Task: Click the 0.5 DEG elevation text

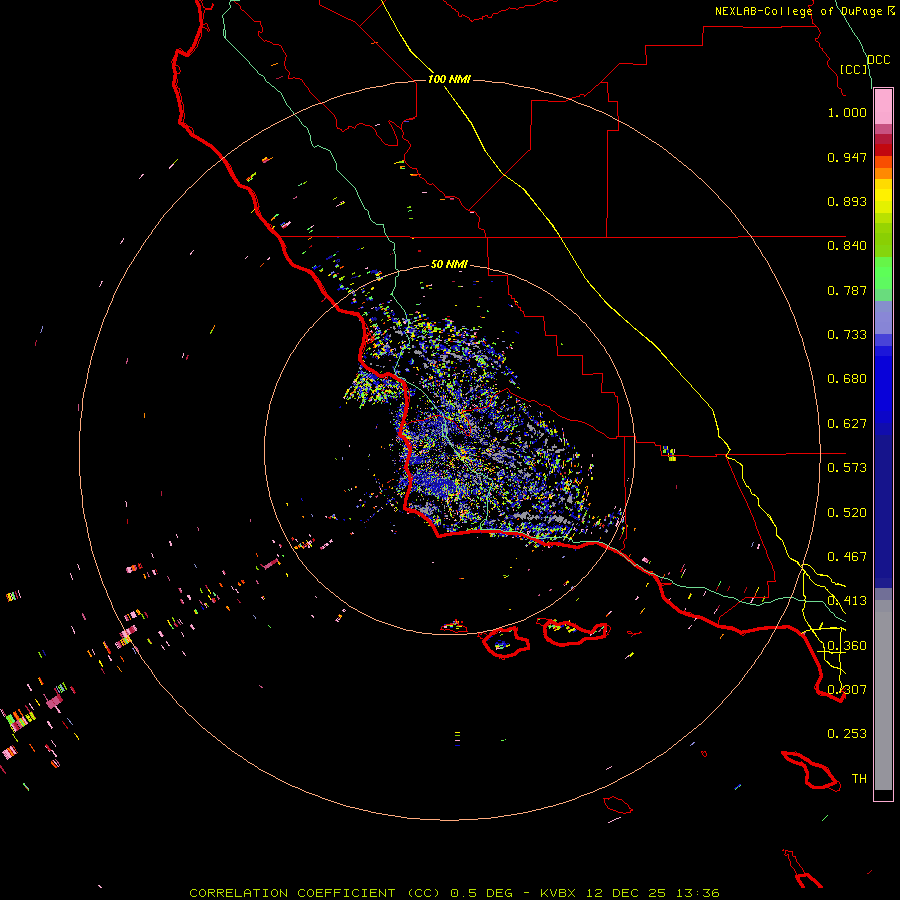Action: pos(481,893)
